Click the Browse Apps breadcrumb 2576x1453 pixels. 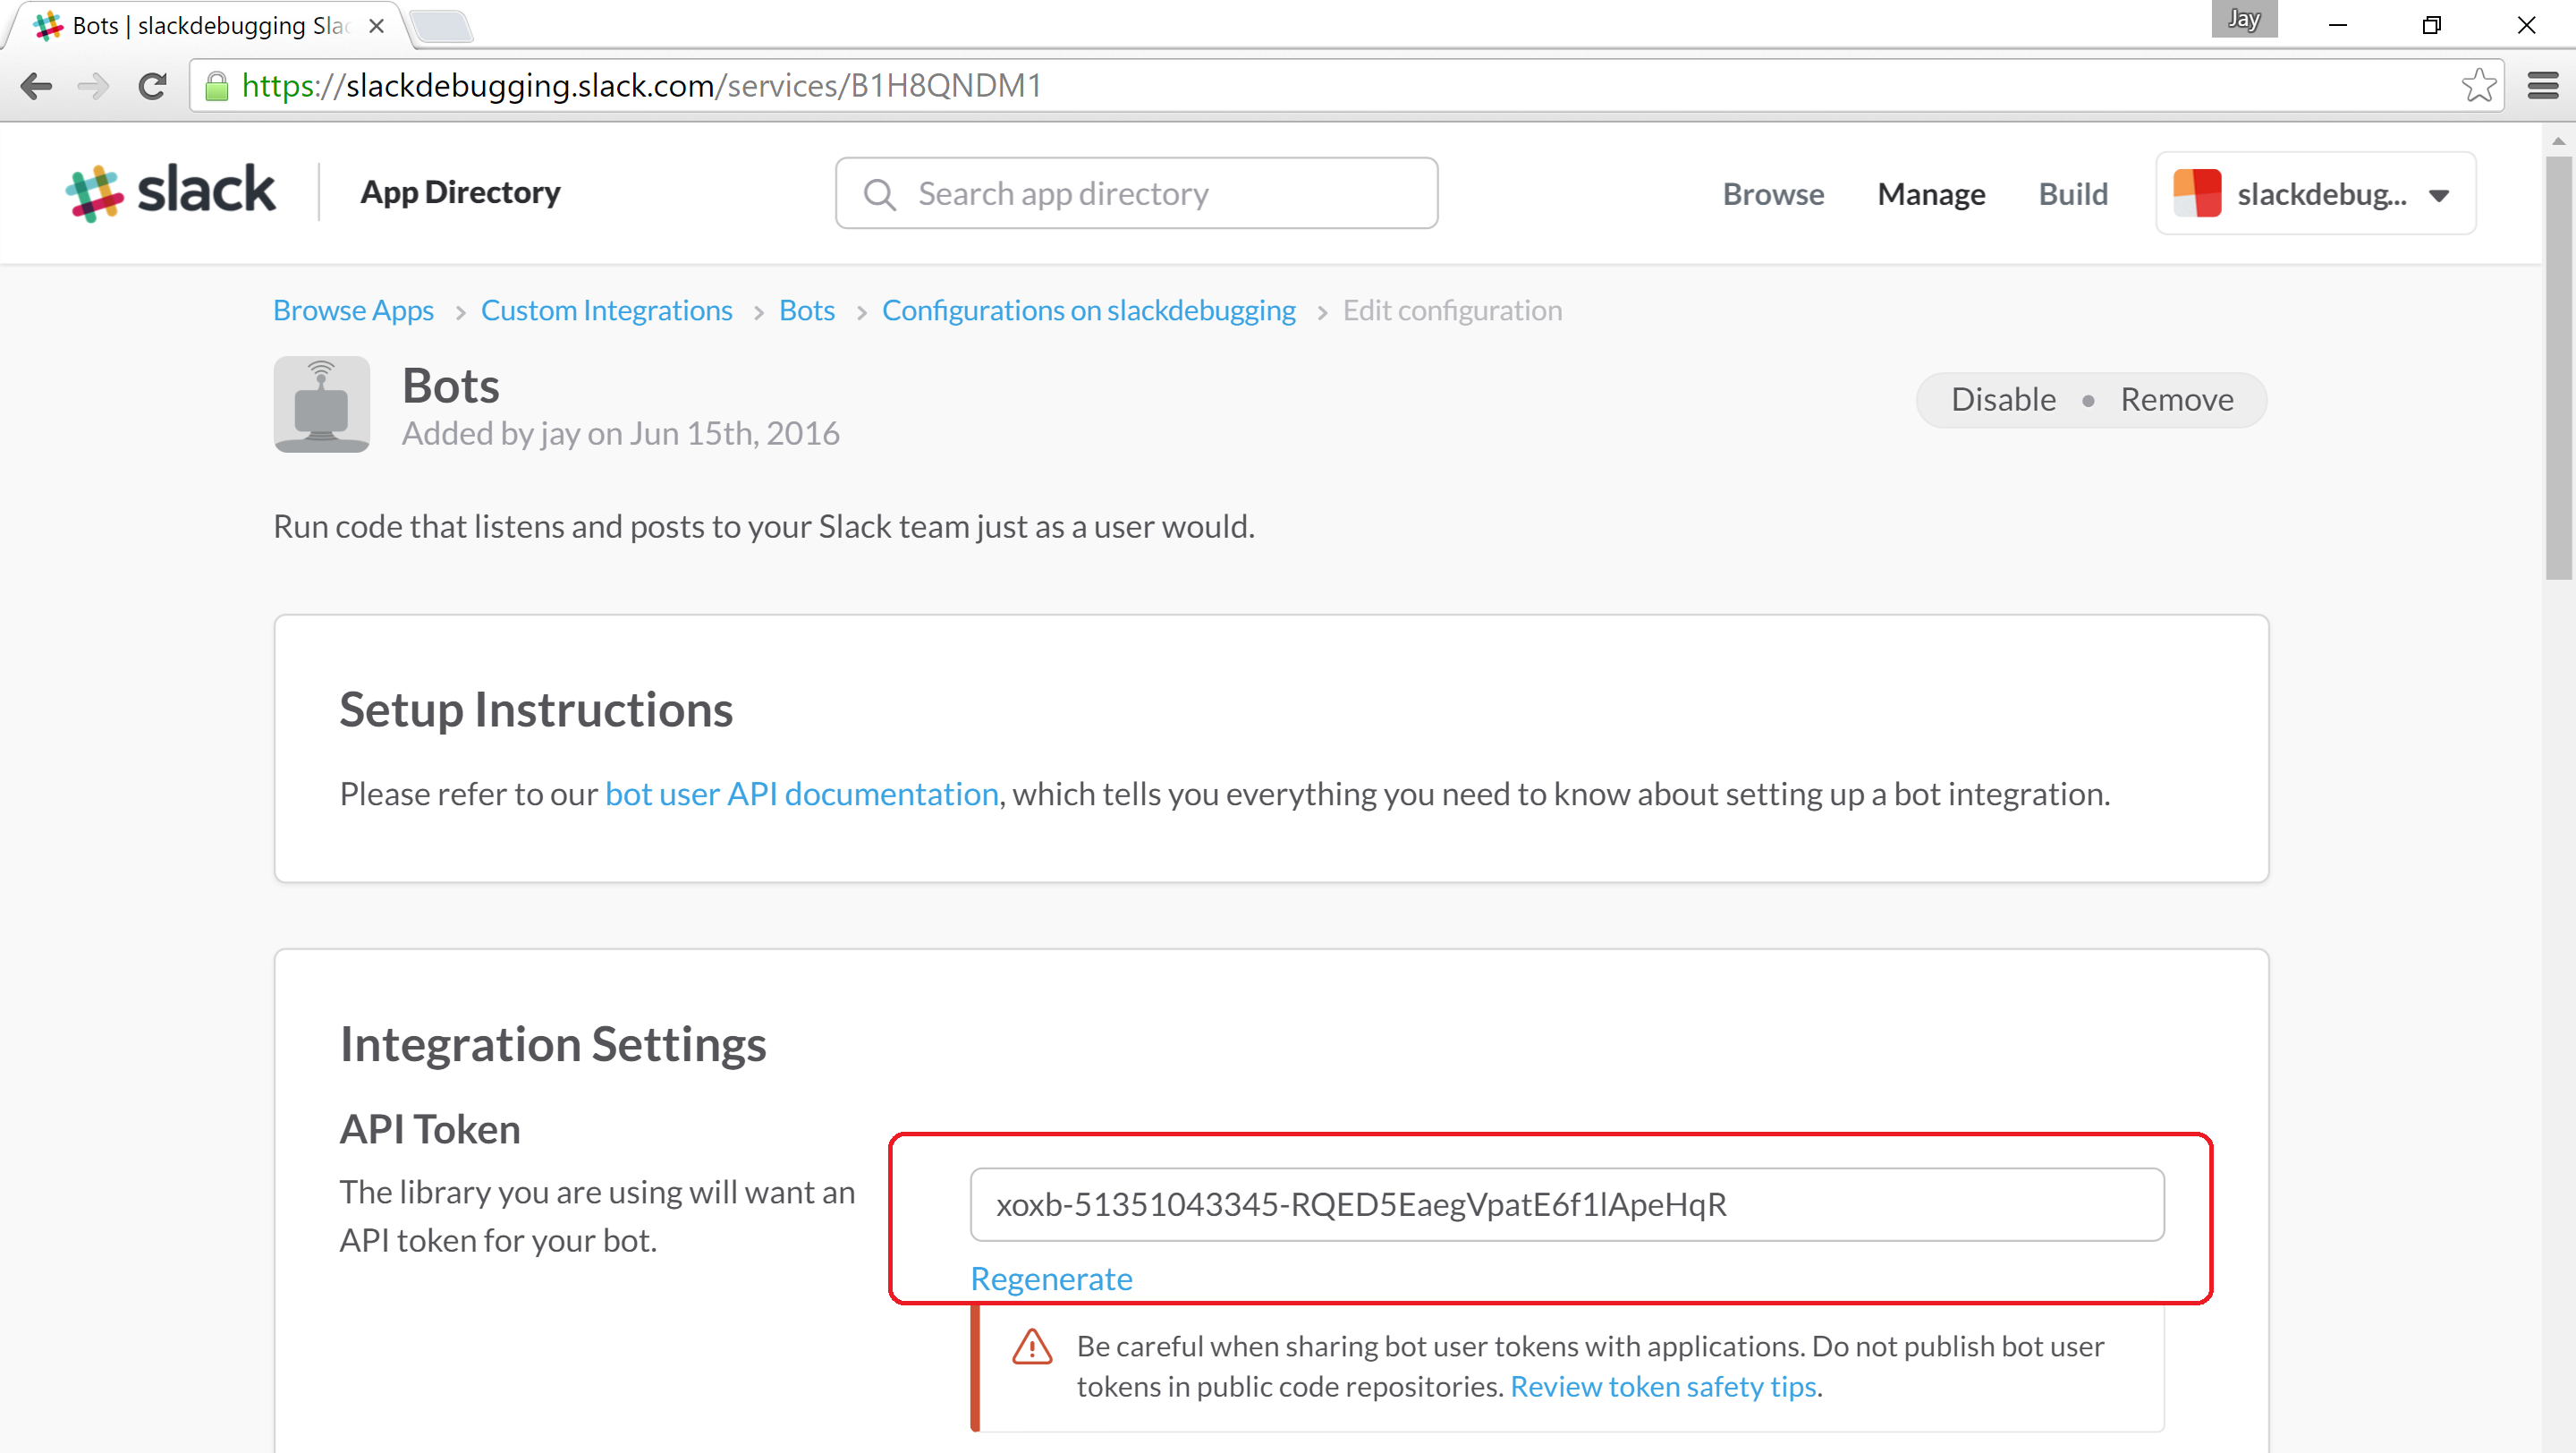(353, 310)
